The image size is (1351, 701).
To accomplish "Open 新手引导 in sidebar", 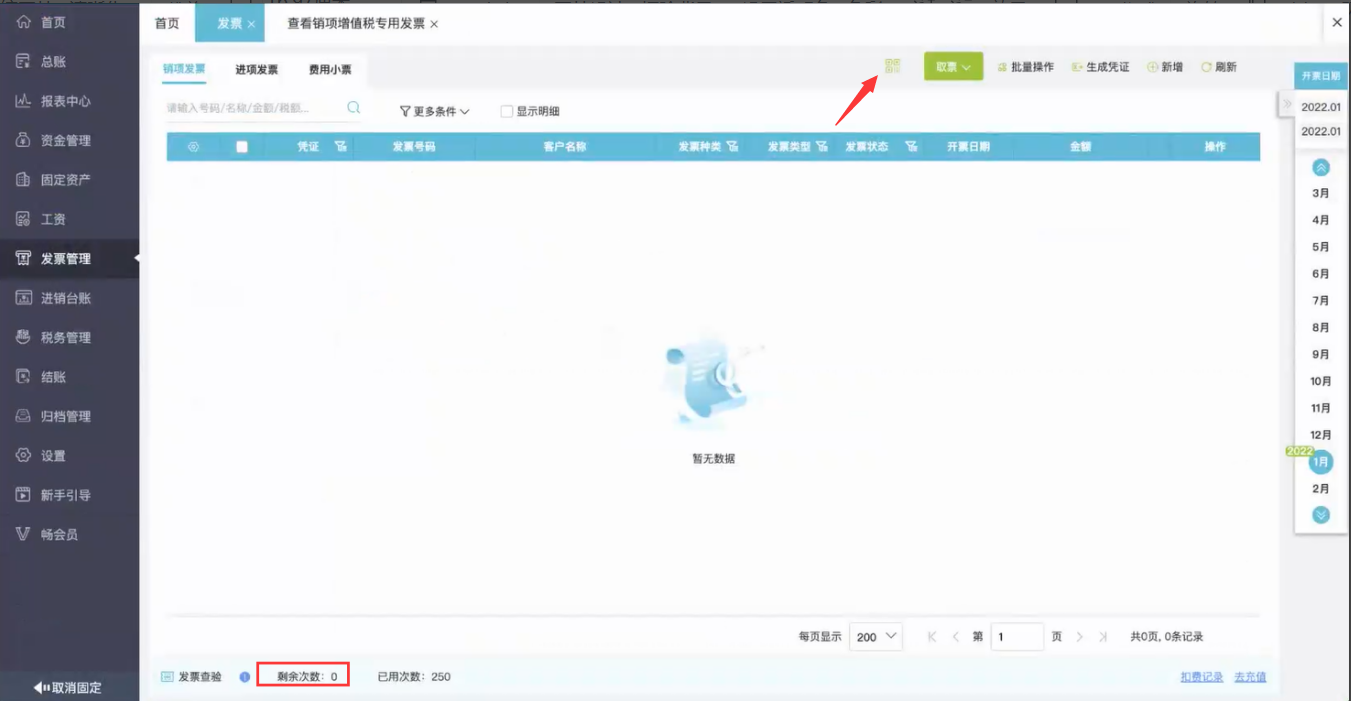I will click(x=69, y=495).
